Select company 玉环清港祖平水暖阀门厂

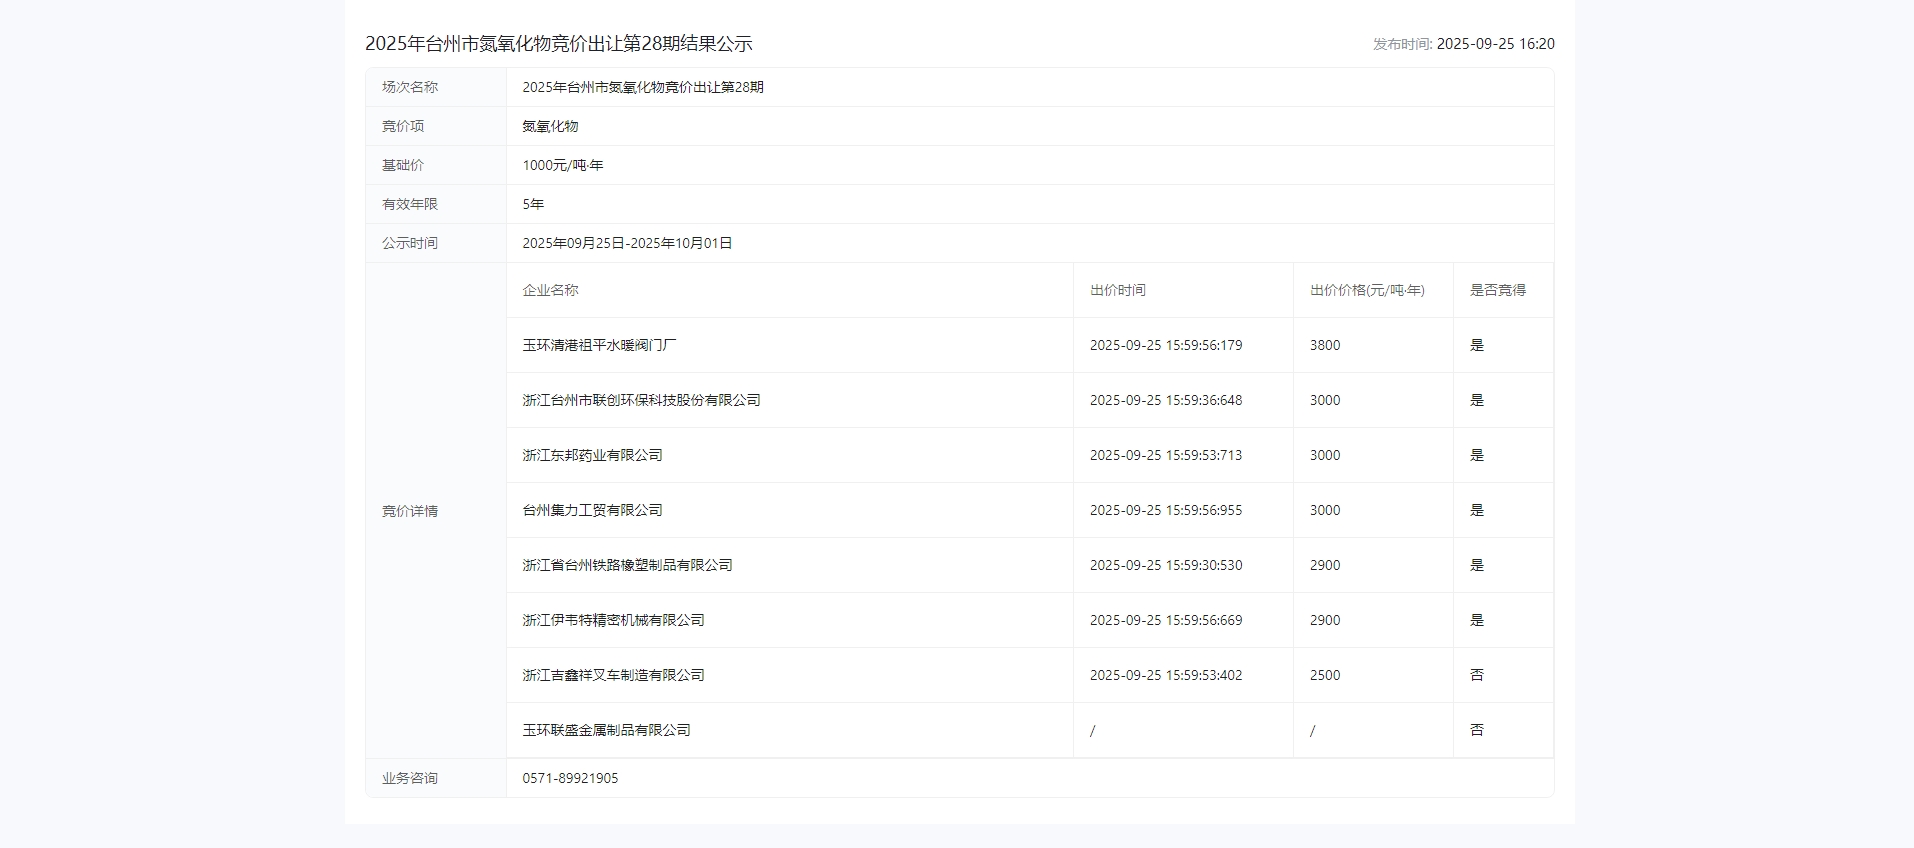599,345
